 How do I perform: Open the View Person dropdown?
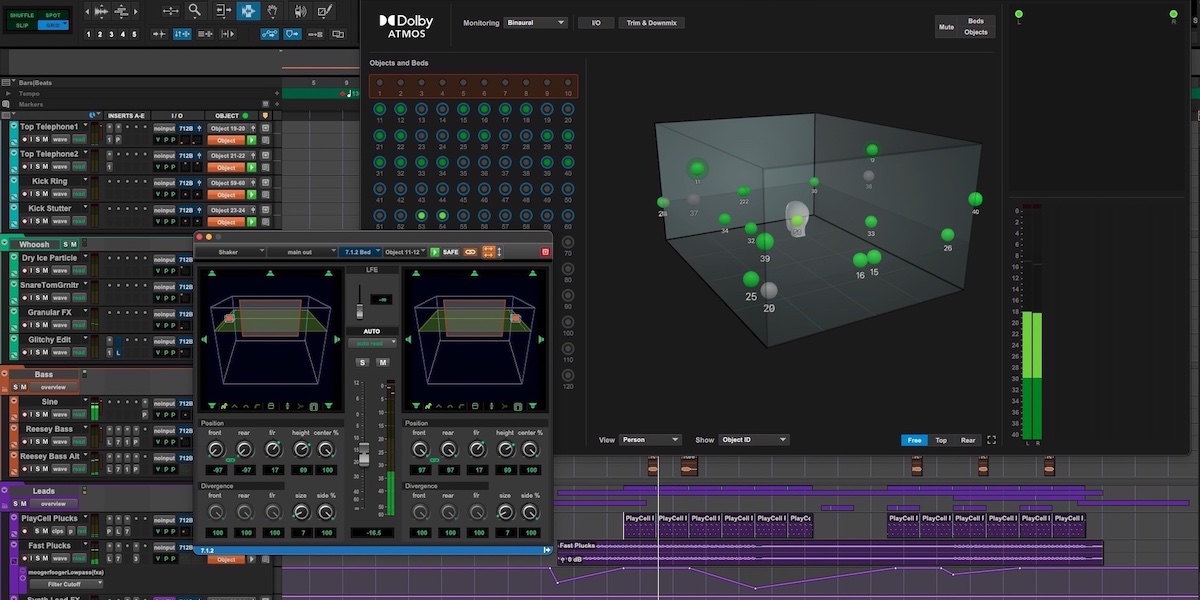(650, 440)
